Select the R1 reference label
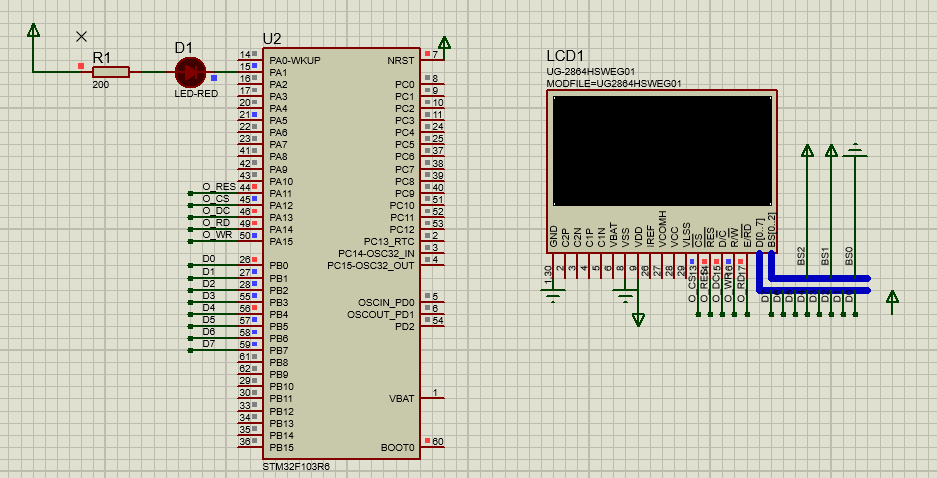The width and height of the screenshot is (937, 478). 102,58
